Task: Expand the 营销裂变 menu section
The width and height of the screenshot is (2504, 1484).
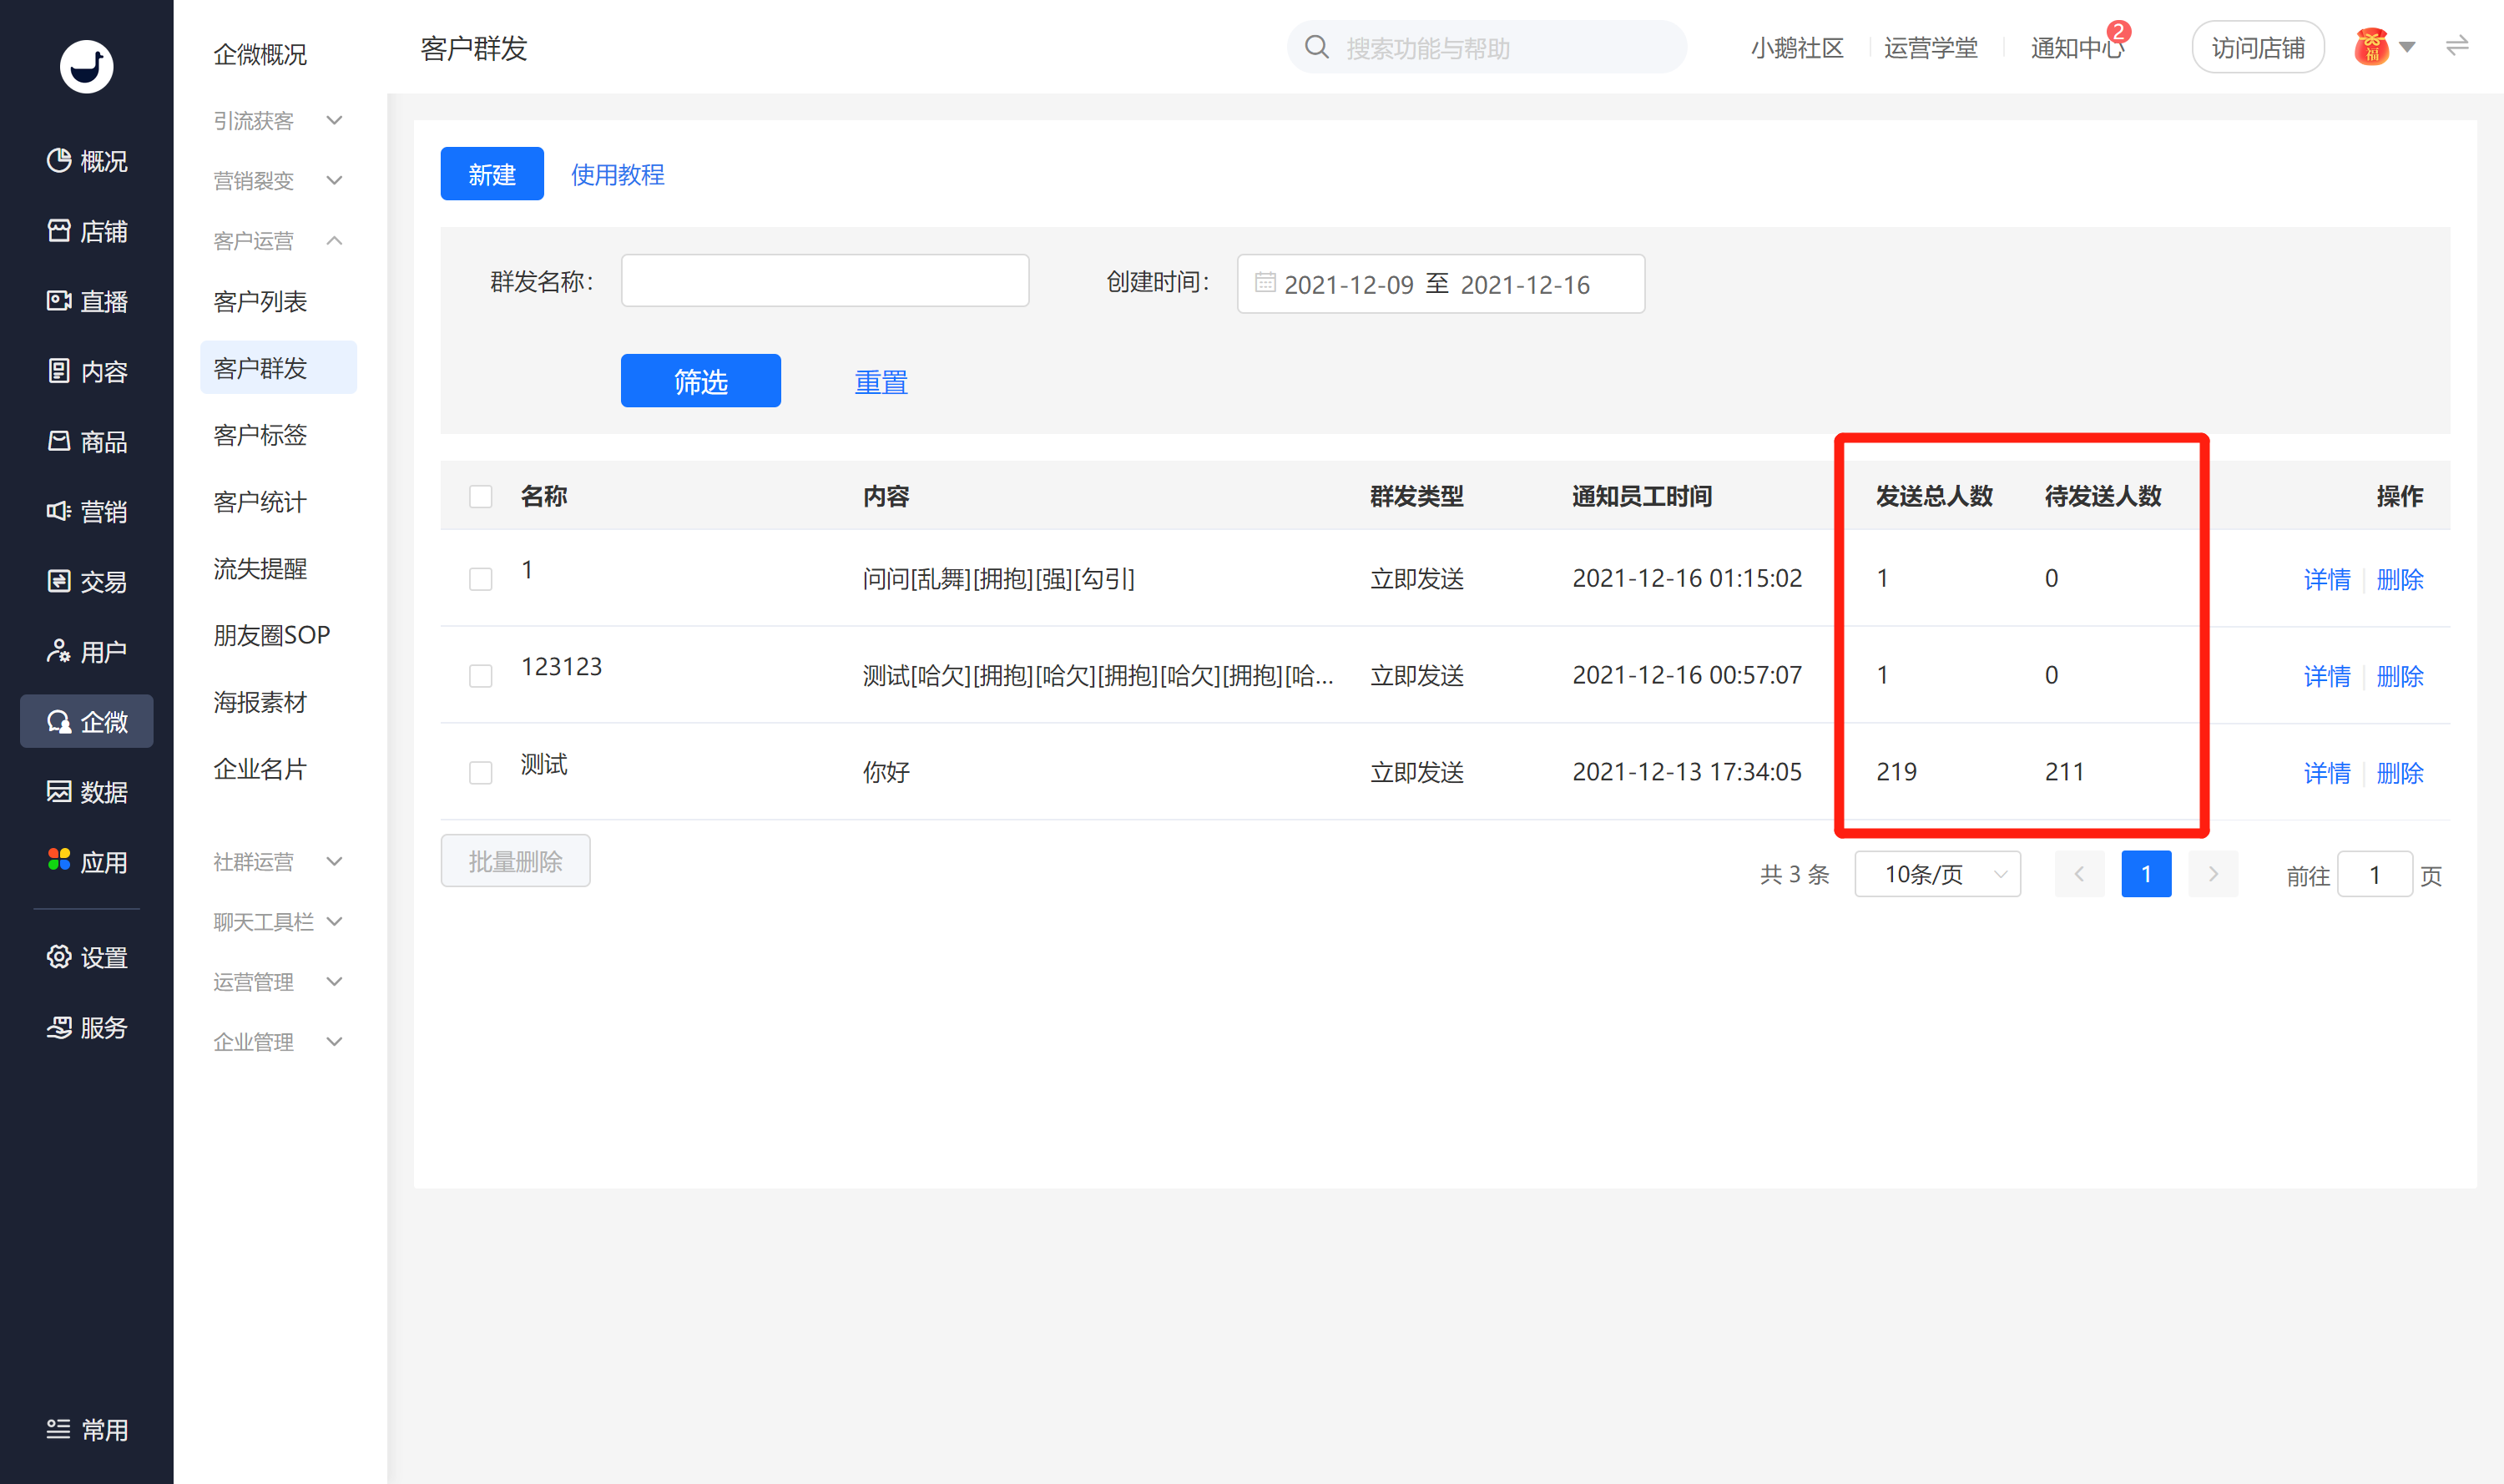Action: [x=278, y=180]
